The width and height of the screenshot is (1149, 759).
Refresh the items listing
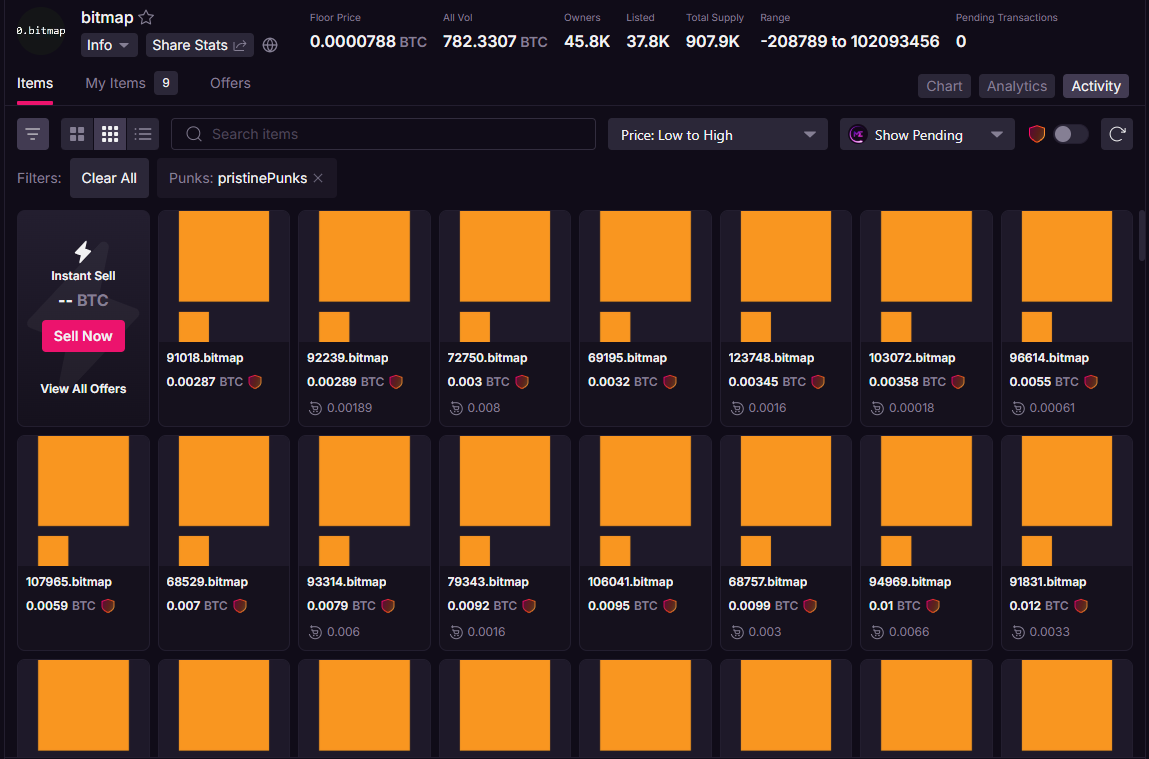pos(1117,134)
